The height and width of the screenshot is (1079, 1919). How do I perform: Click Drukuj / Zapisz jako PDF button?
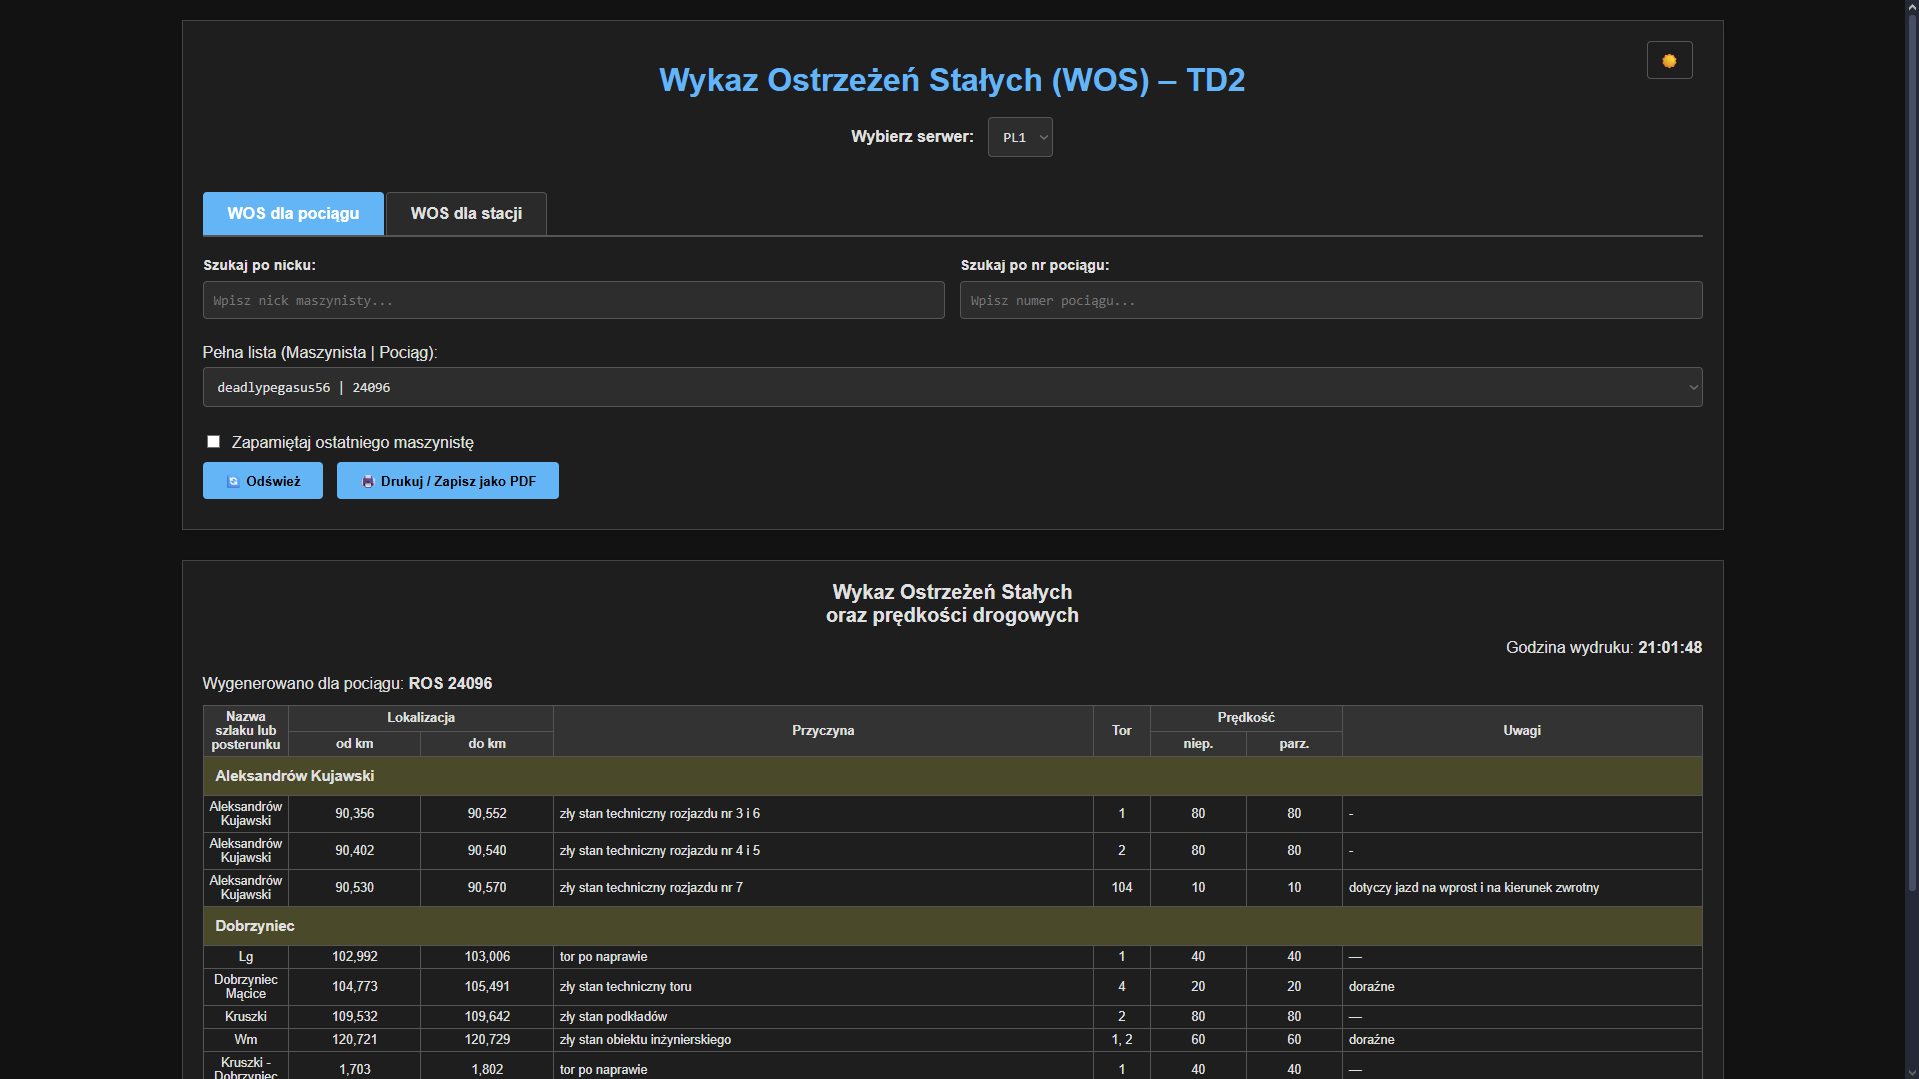448,481
